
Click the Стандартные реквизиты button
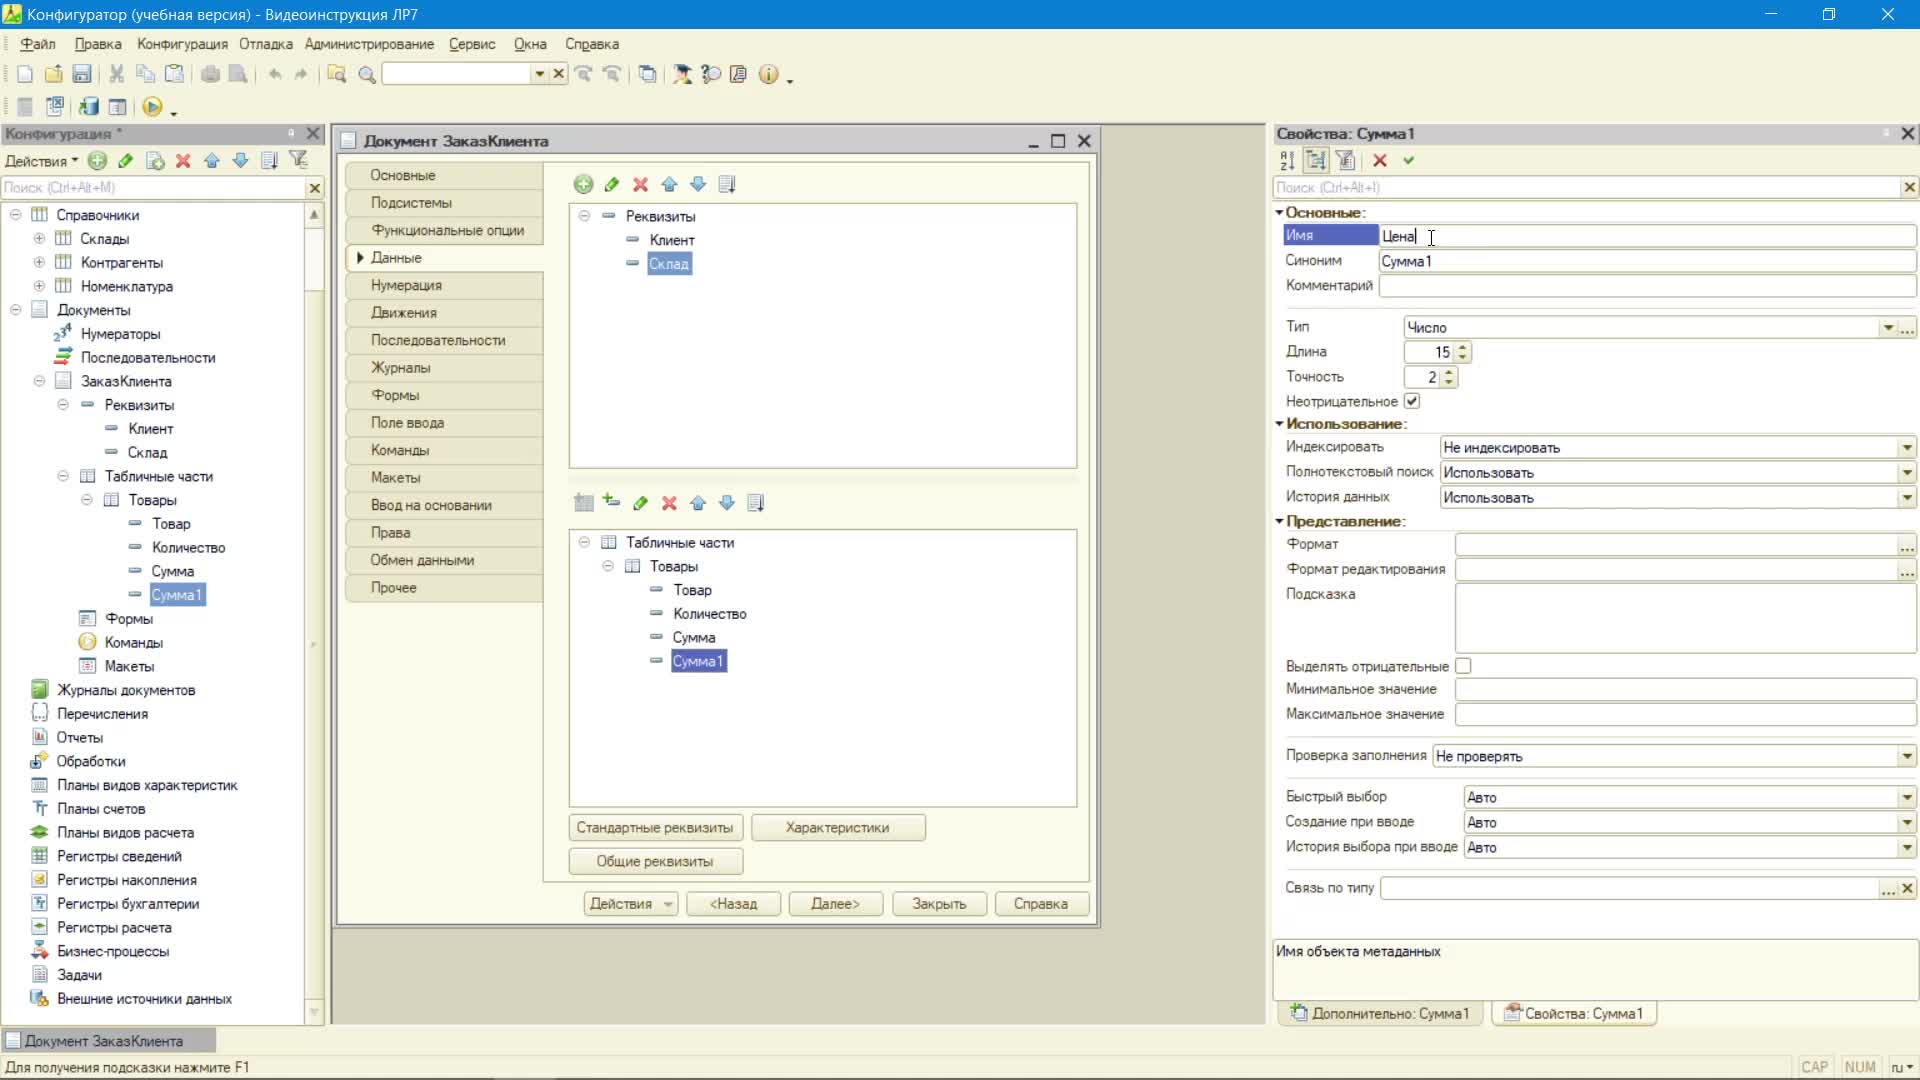pos(655,828)
